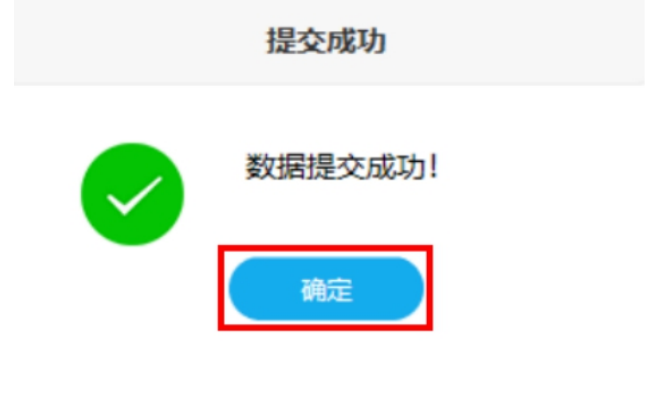Close the success popup using 确定
Screen dimensions: 658x401
(x=326, y=289)
